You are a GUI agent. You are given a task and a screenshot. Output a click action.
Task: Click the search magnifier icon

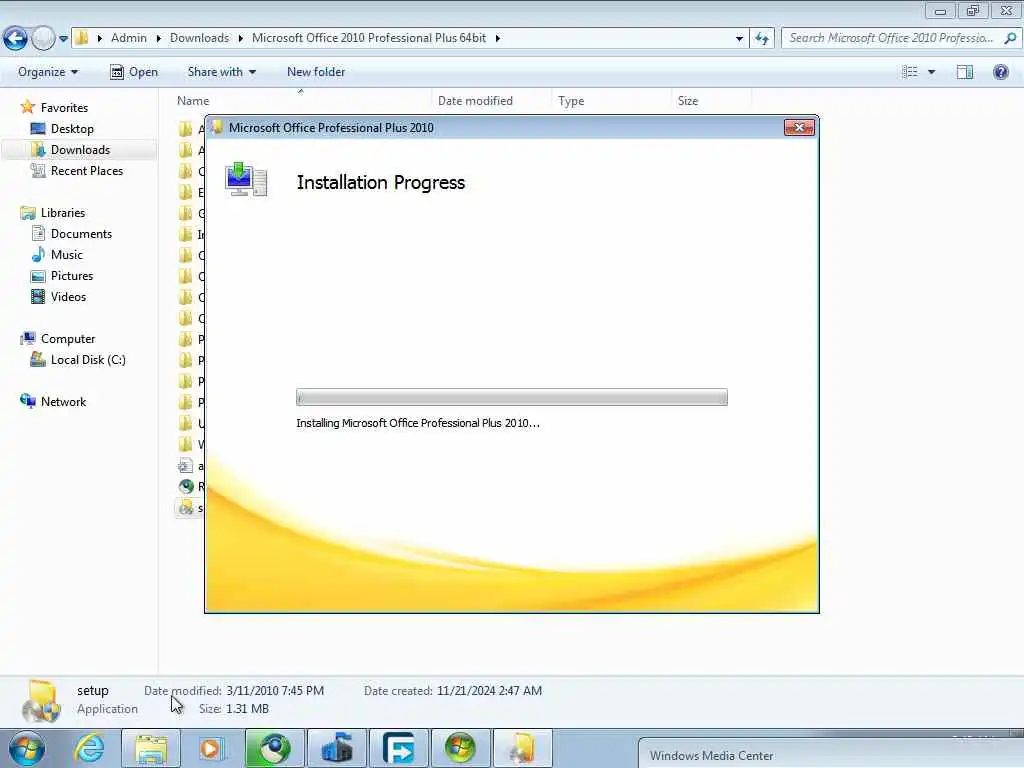(1010, 38)
